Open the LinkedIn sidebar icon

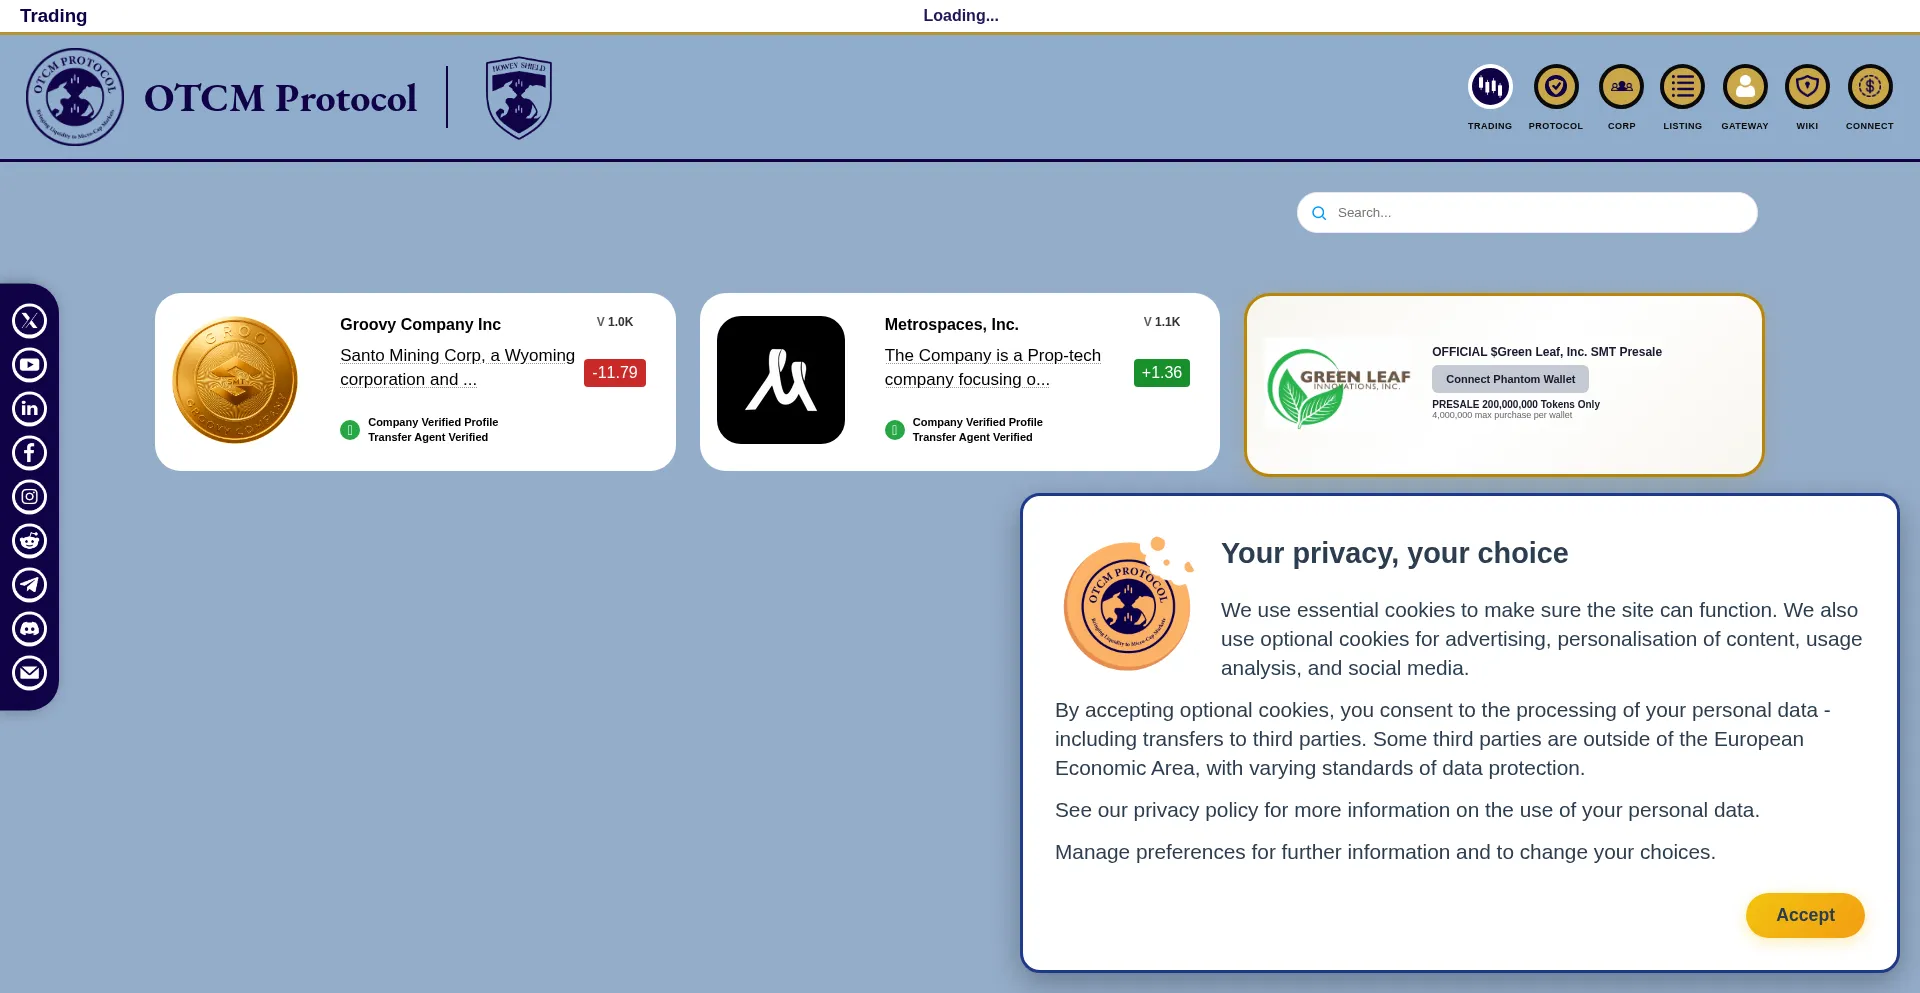[30, 409]
